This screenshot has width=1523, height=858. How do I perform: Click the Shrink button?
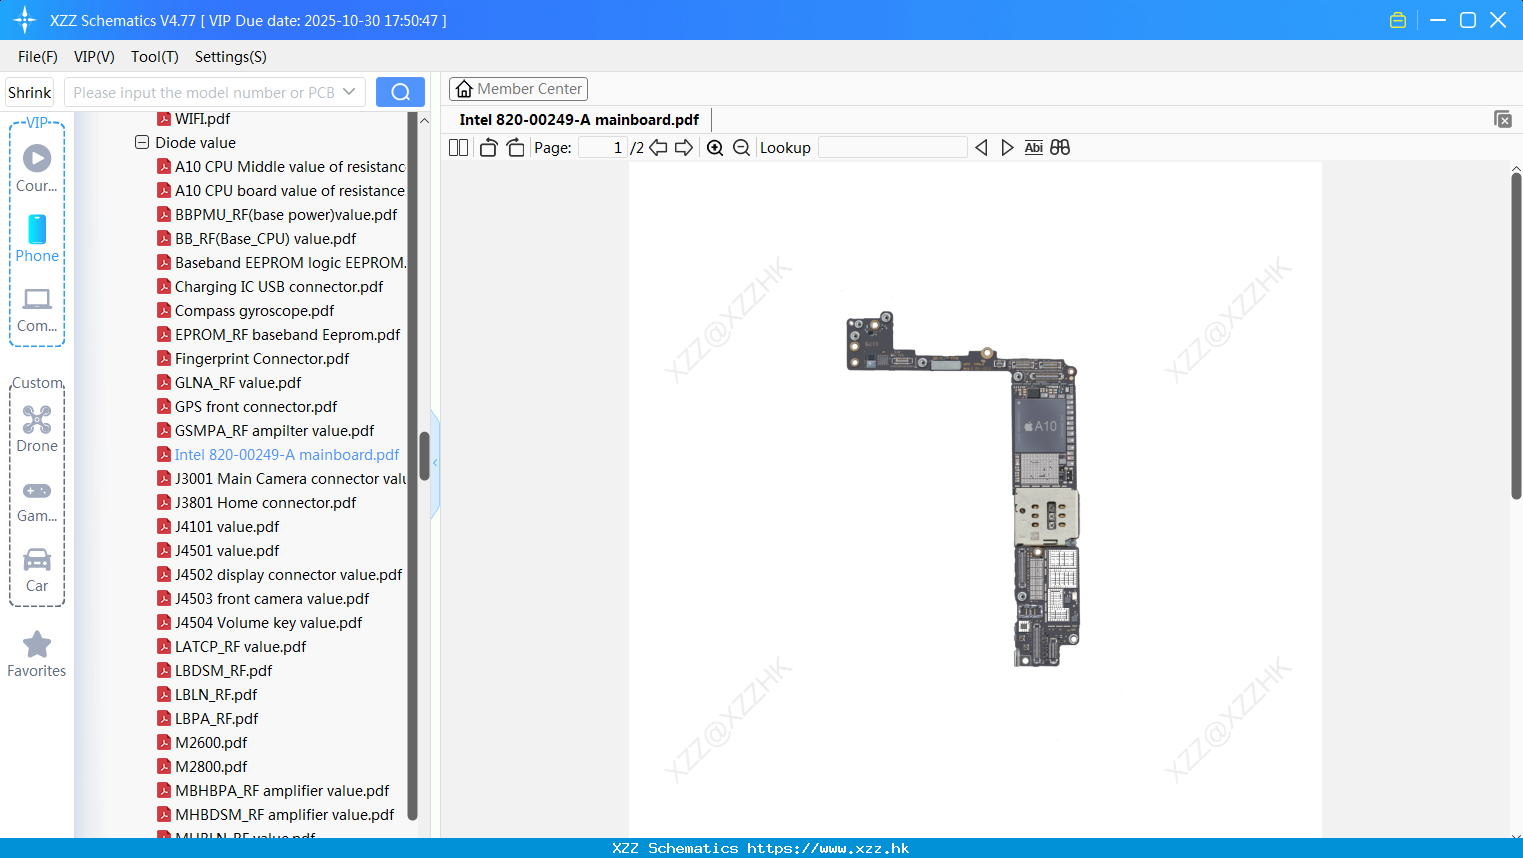pyautogui.click(x=29, y=92)
